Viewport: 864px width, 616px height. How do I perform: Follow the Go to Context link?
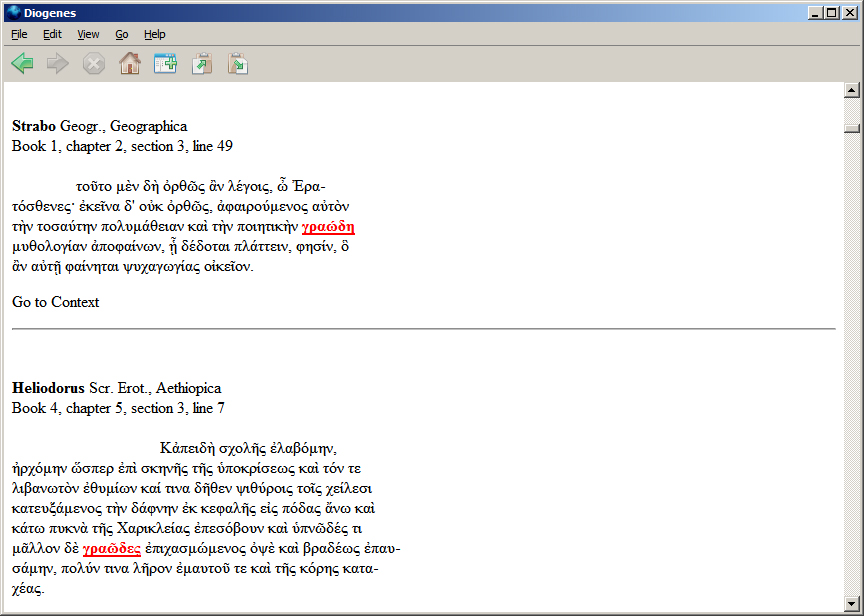[55, 302]
